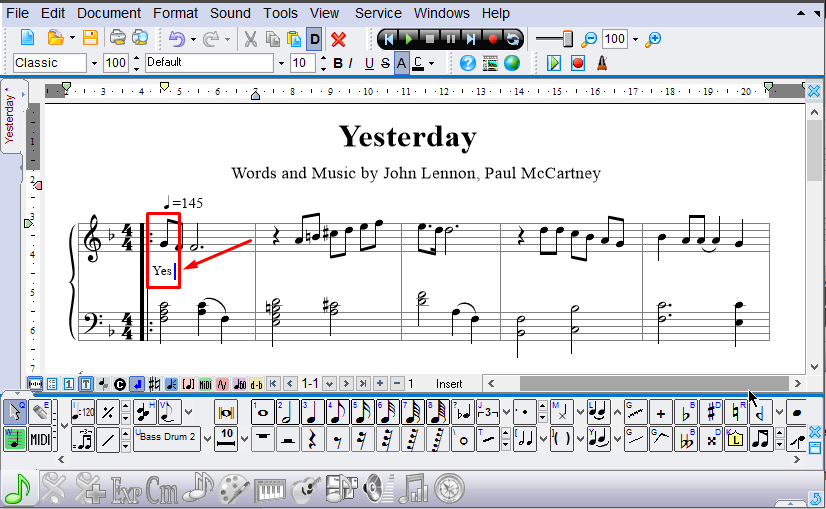
Task: Open the guitar palette
Action: [x=306, y=488]
